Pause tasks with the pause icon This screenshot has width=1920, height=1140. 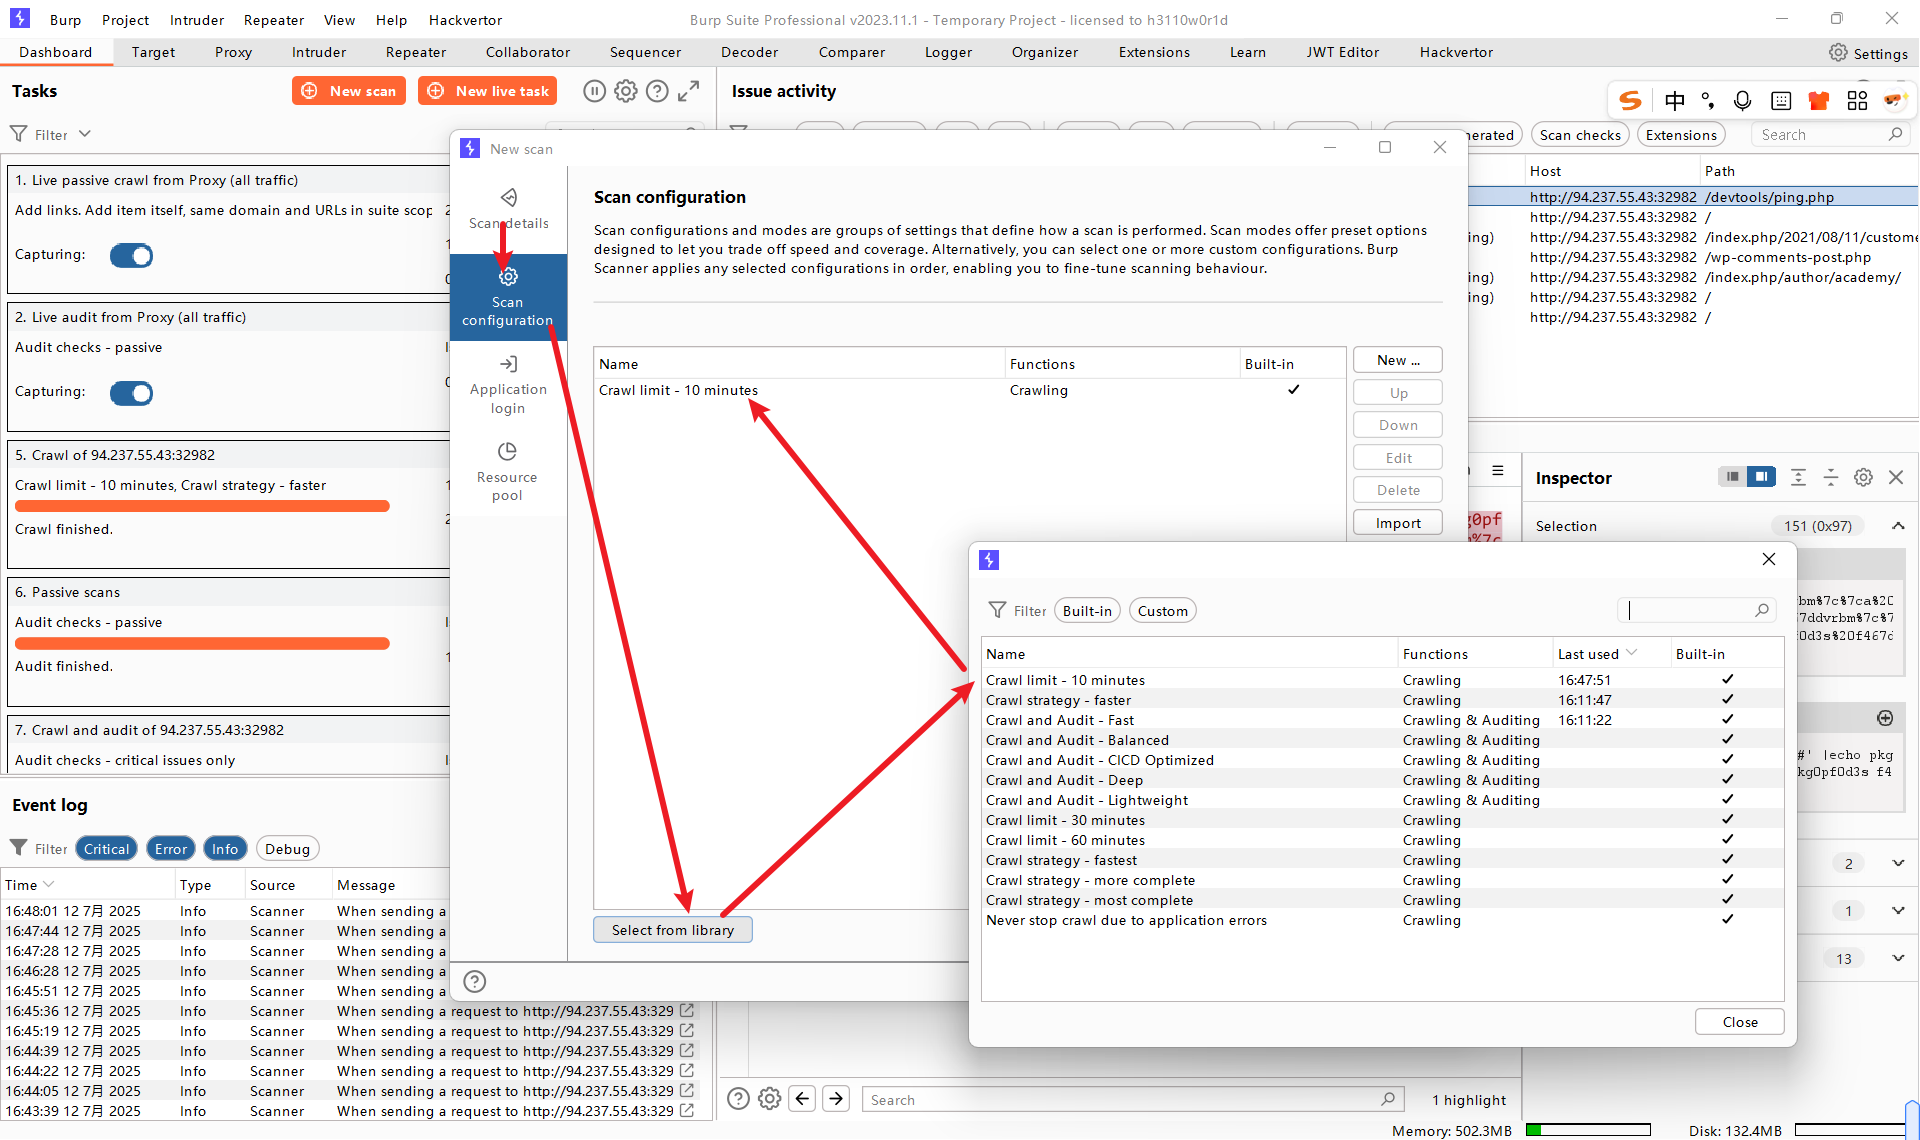coord(594,91)
